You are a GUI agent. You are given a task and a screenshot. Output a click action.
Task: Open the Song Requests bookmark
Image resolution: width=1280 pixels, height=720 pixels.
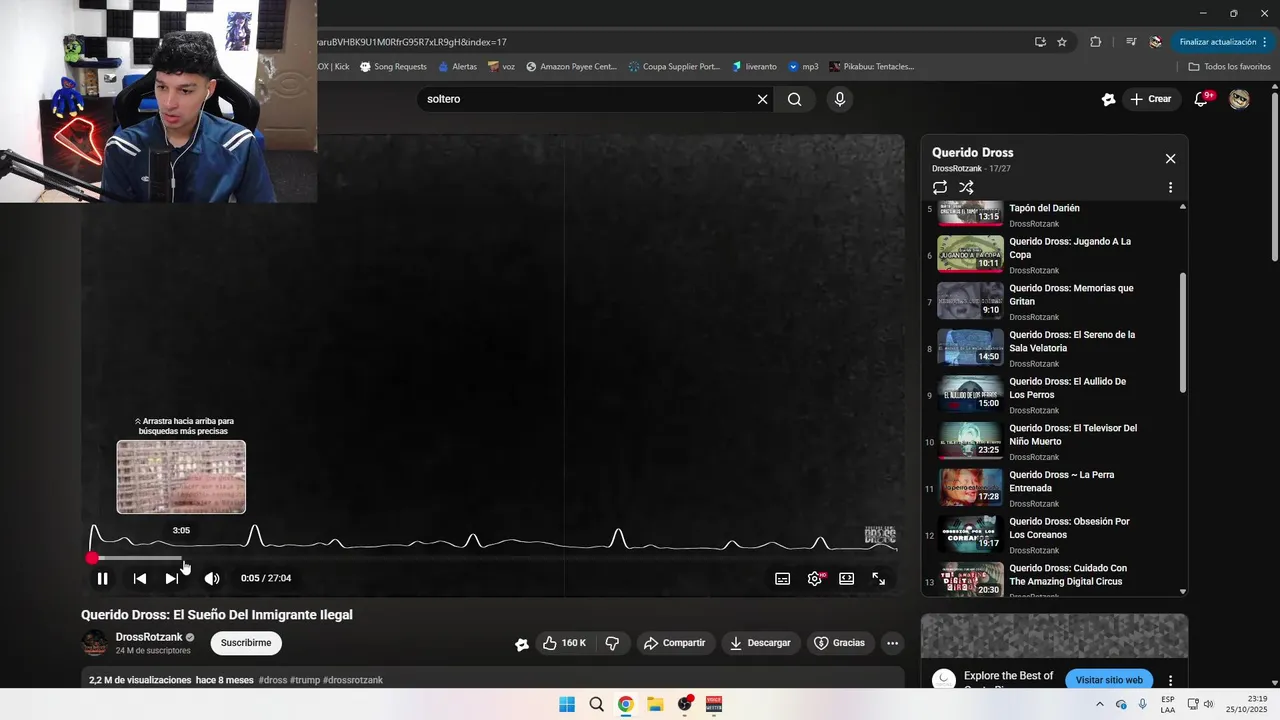point(393,67)
